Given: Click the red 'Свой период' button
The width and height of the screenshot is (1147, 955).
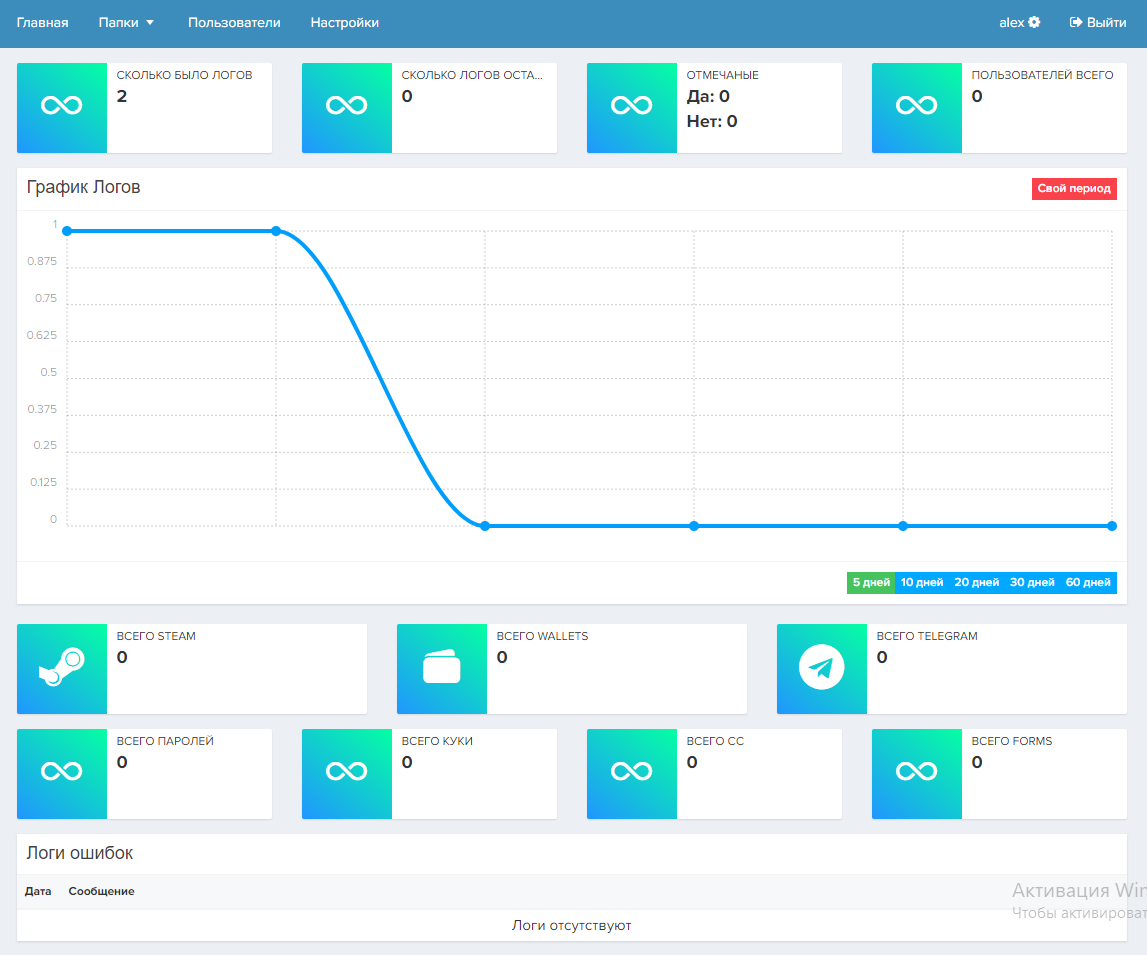Looking at the screenshot, I should tap(1074, 189).
